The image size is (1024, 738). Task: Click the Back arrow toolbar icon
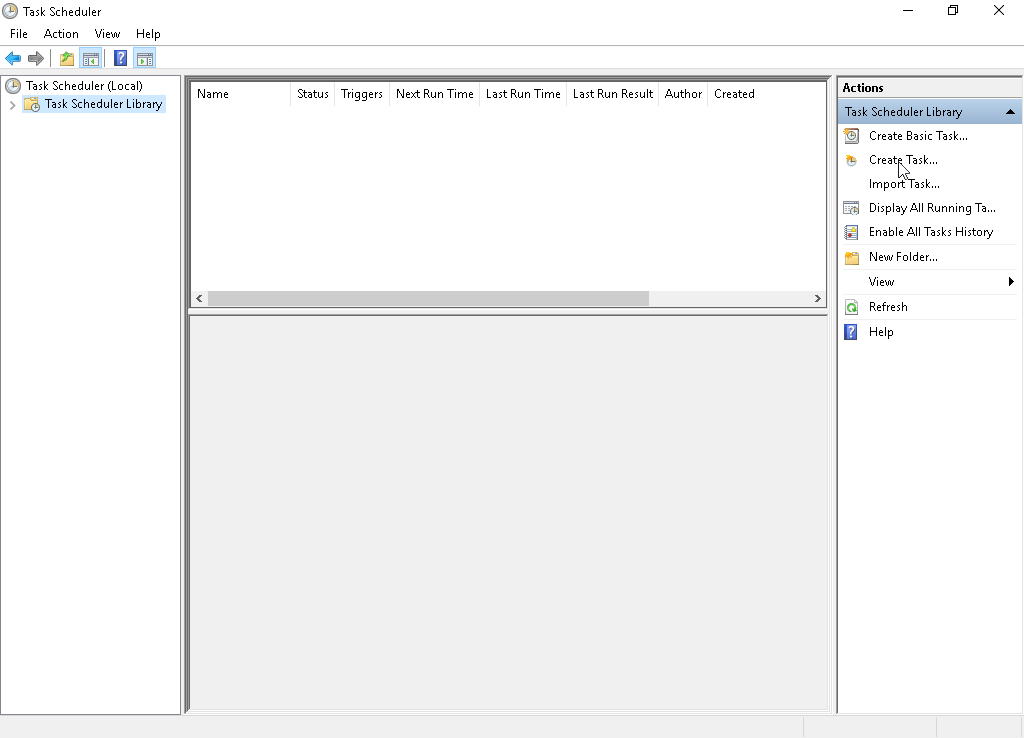coord(12,59)
